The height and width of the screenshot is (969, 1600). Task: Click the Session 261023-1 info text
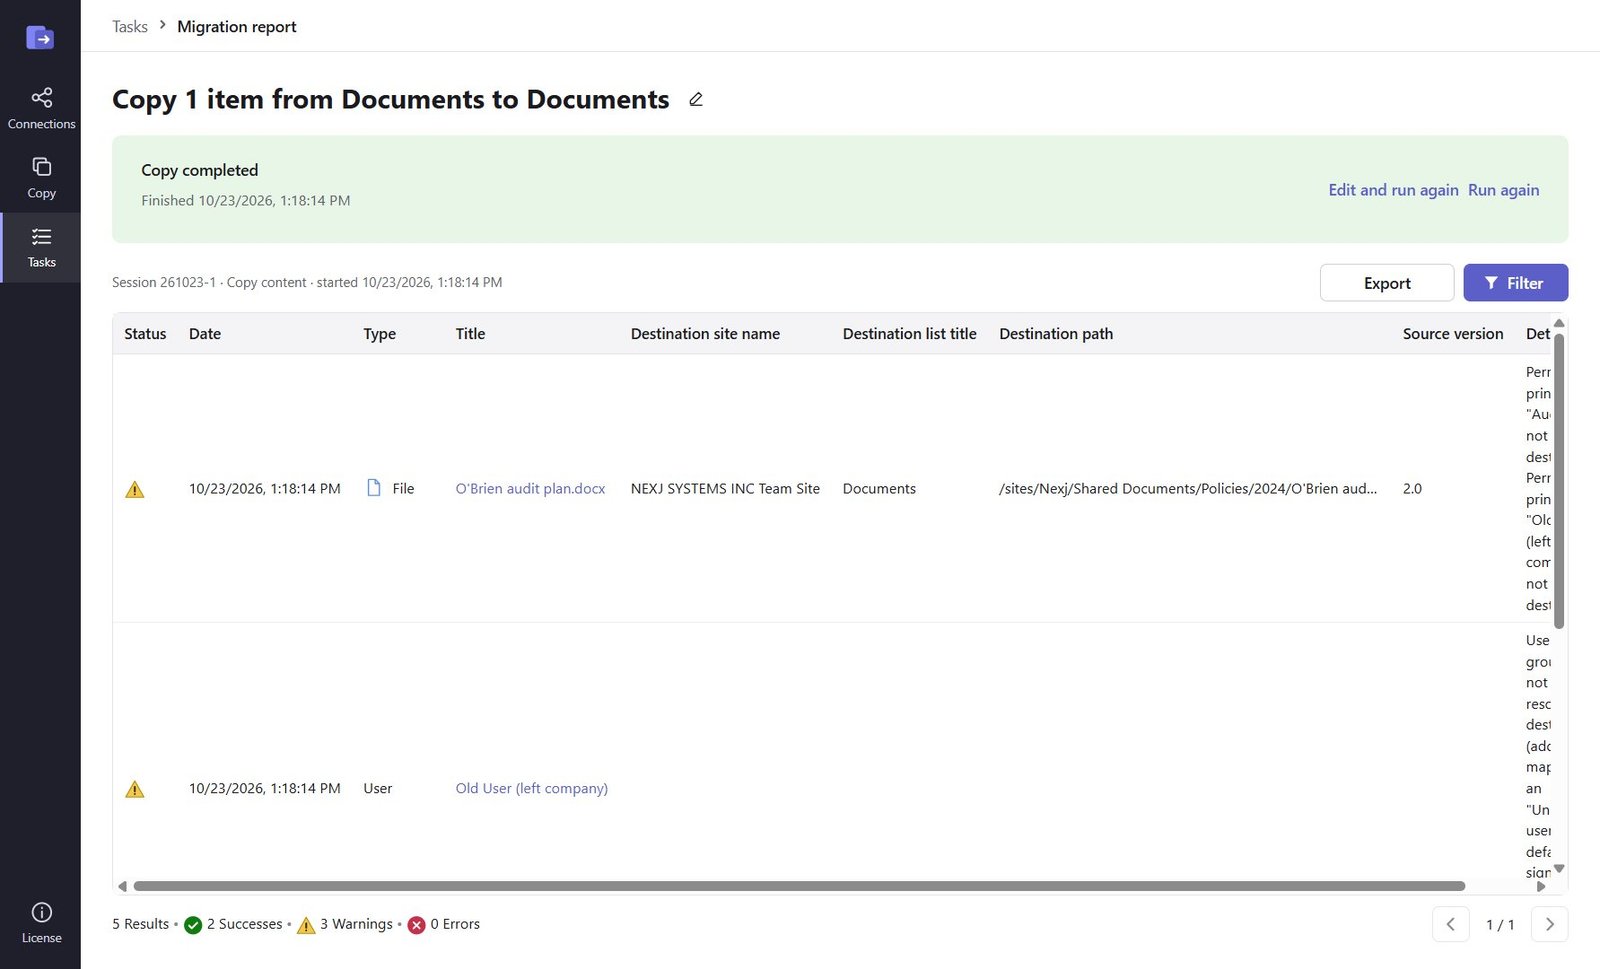(x=307, y=282)
